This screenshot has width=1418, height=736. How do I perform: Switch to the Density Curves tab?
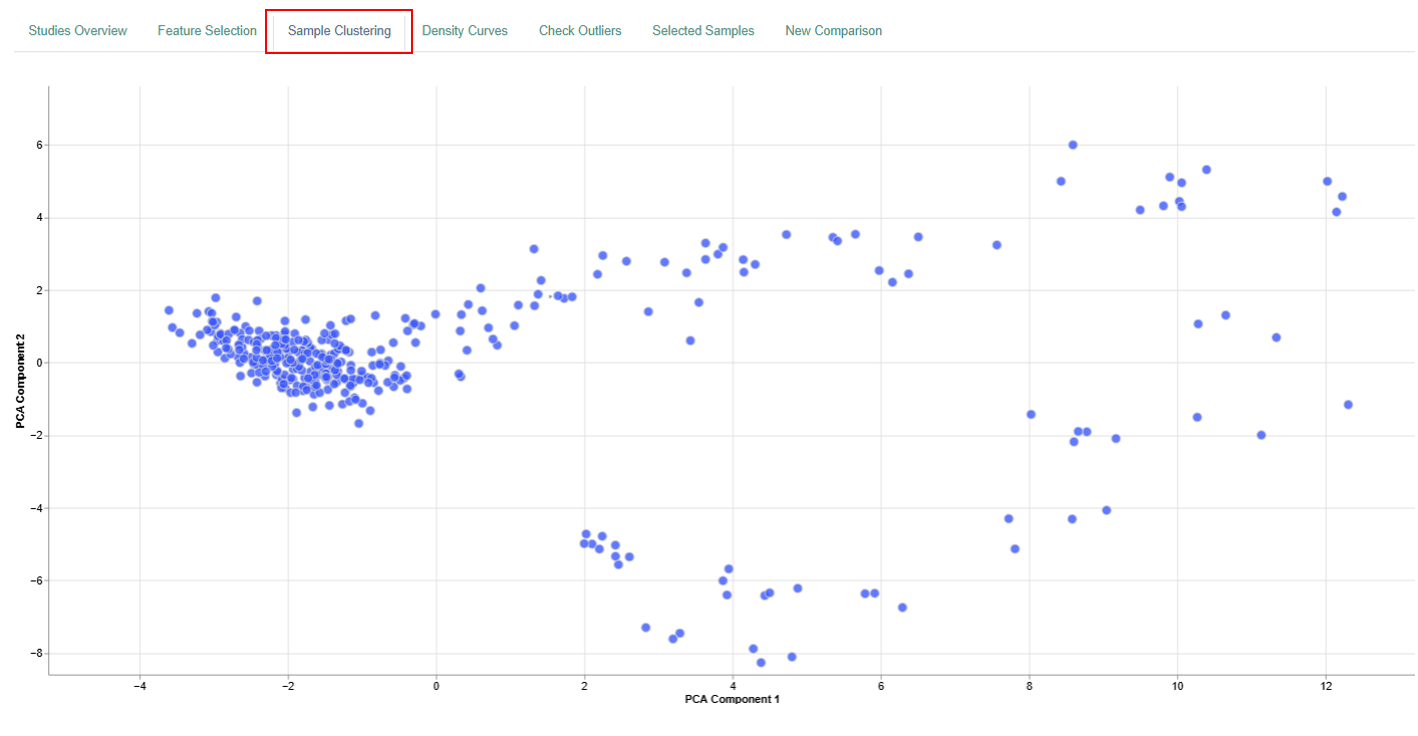tap(464, 30)
